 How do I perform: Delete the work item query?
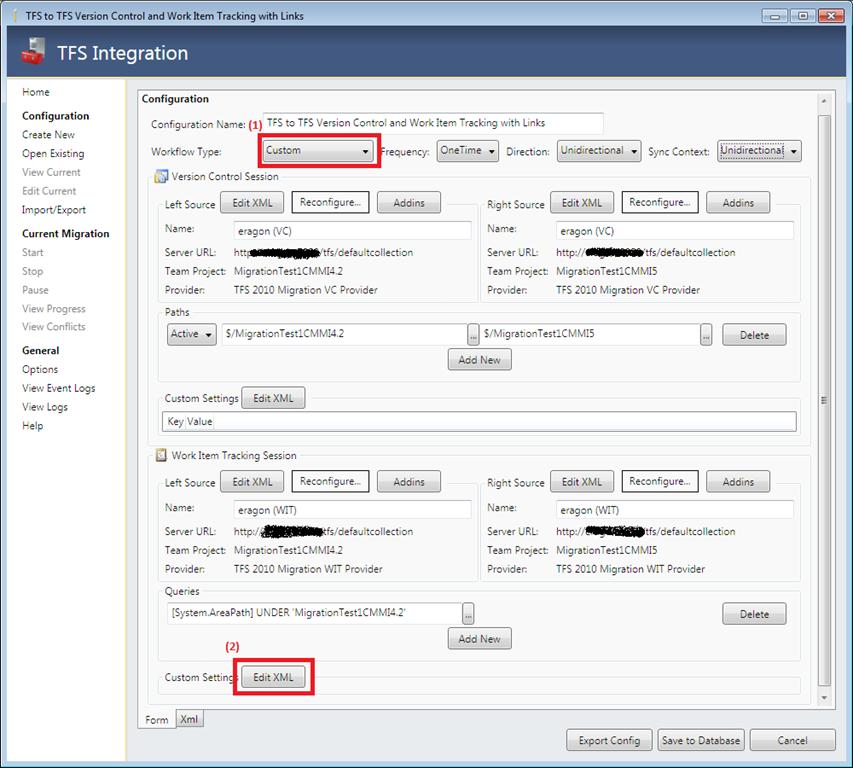click(x=754, y=614)
